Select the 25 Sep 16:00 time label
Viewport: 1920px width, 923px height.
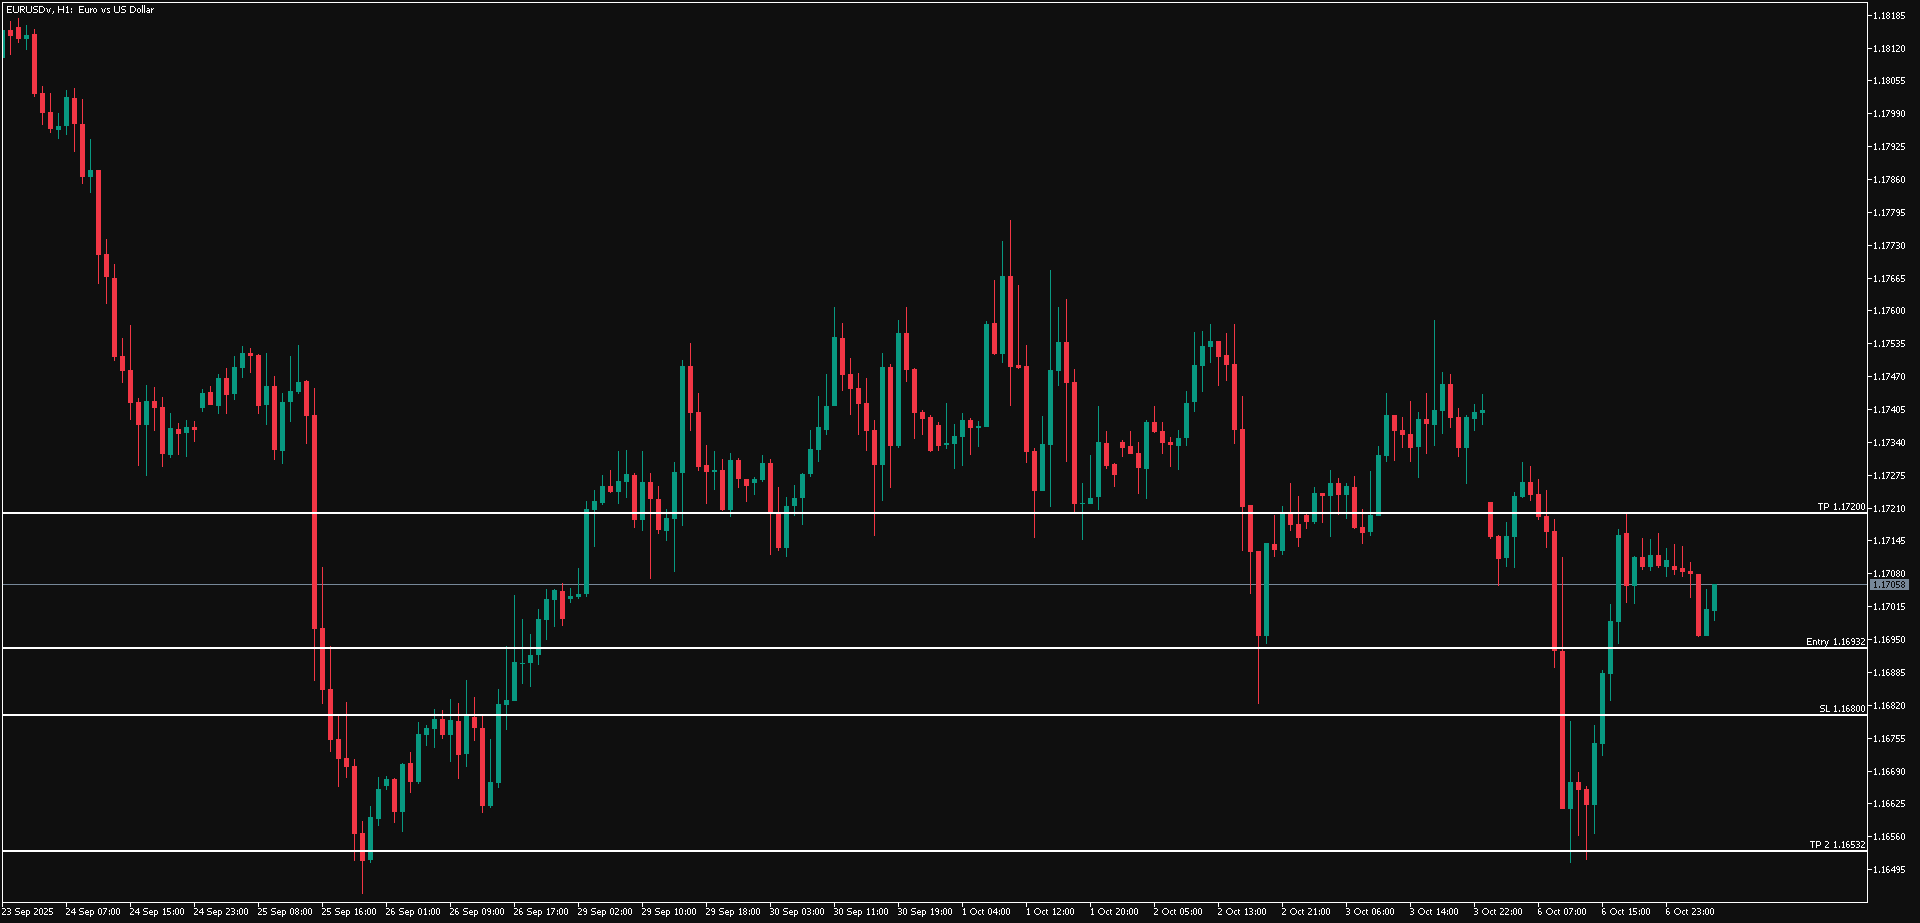(x=349, y=912)
